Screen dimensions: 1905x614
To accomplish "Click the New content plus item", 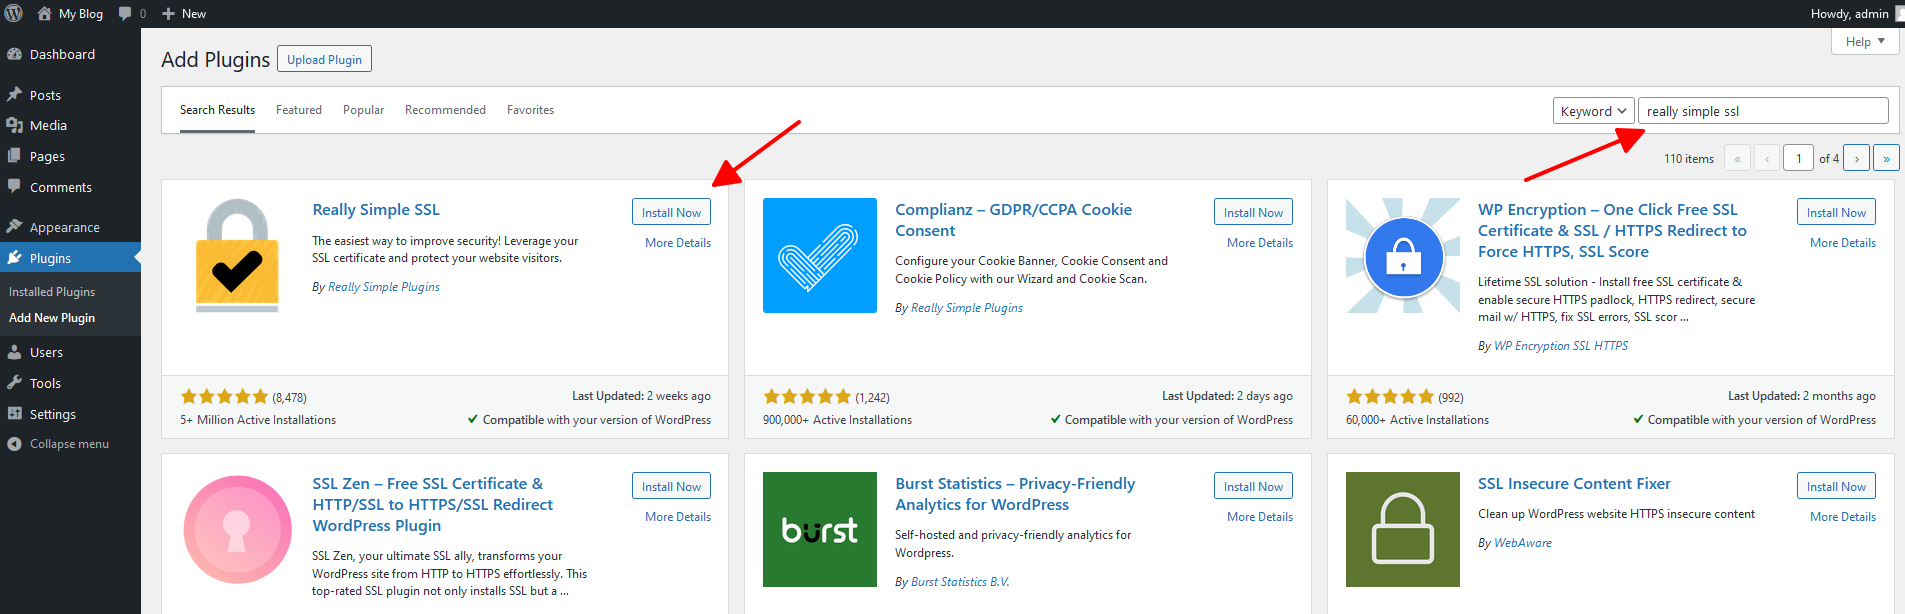I will click(184, 14).
